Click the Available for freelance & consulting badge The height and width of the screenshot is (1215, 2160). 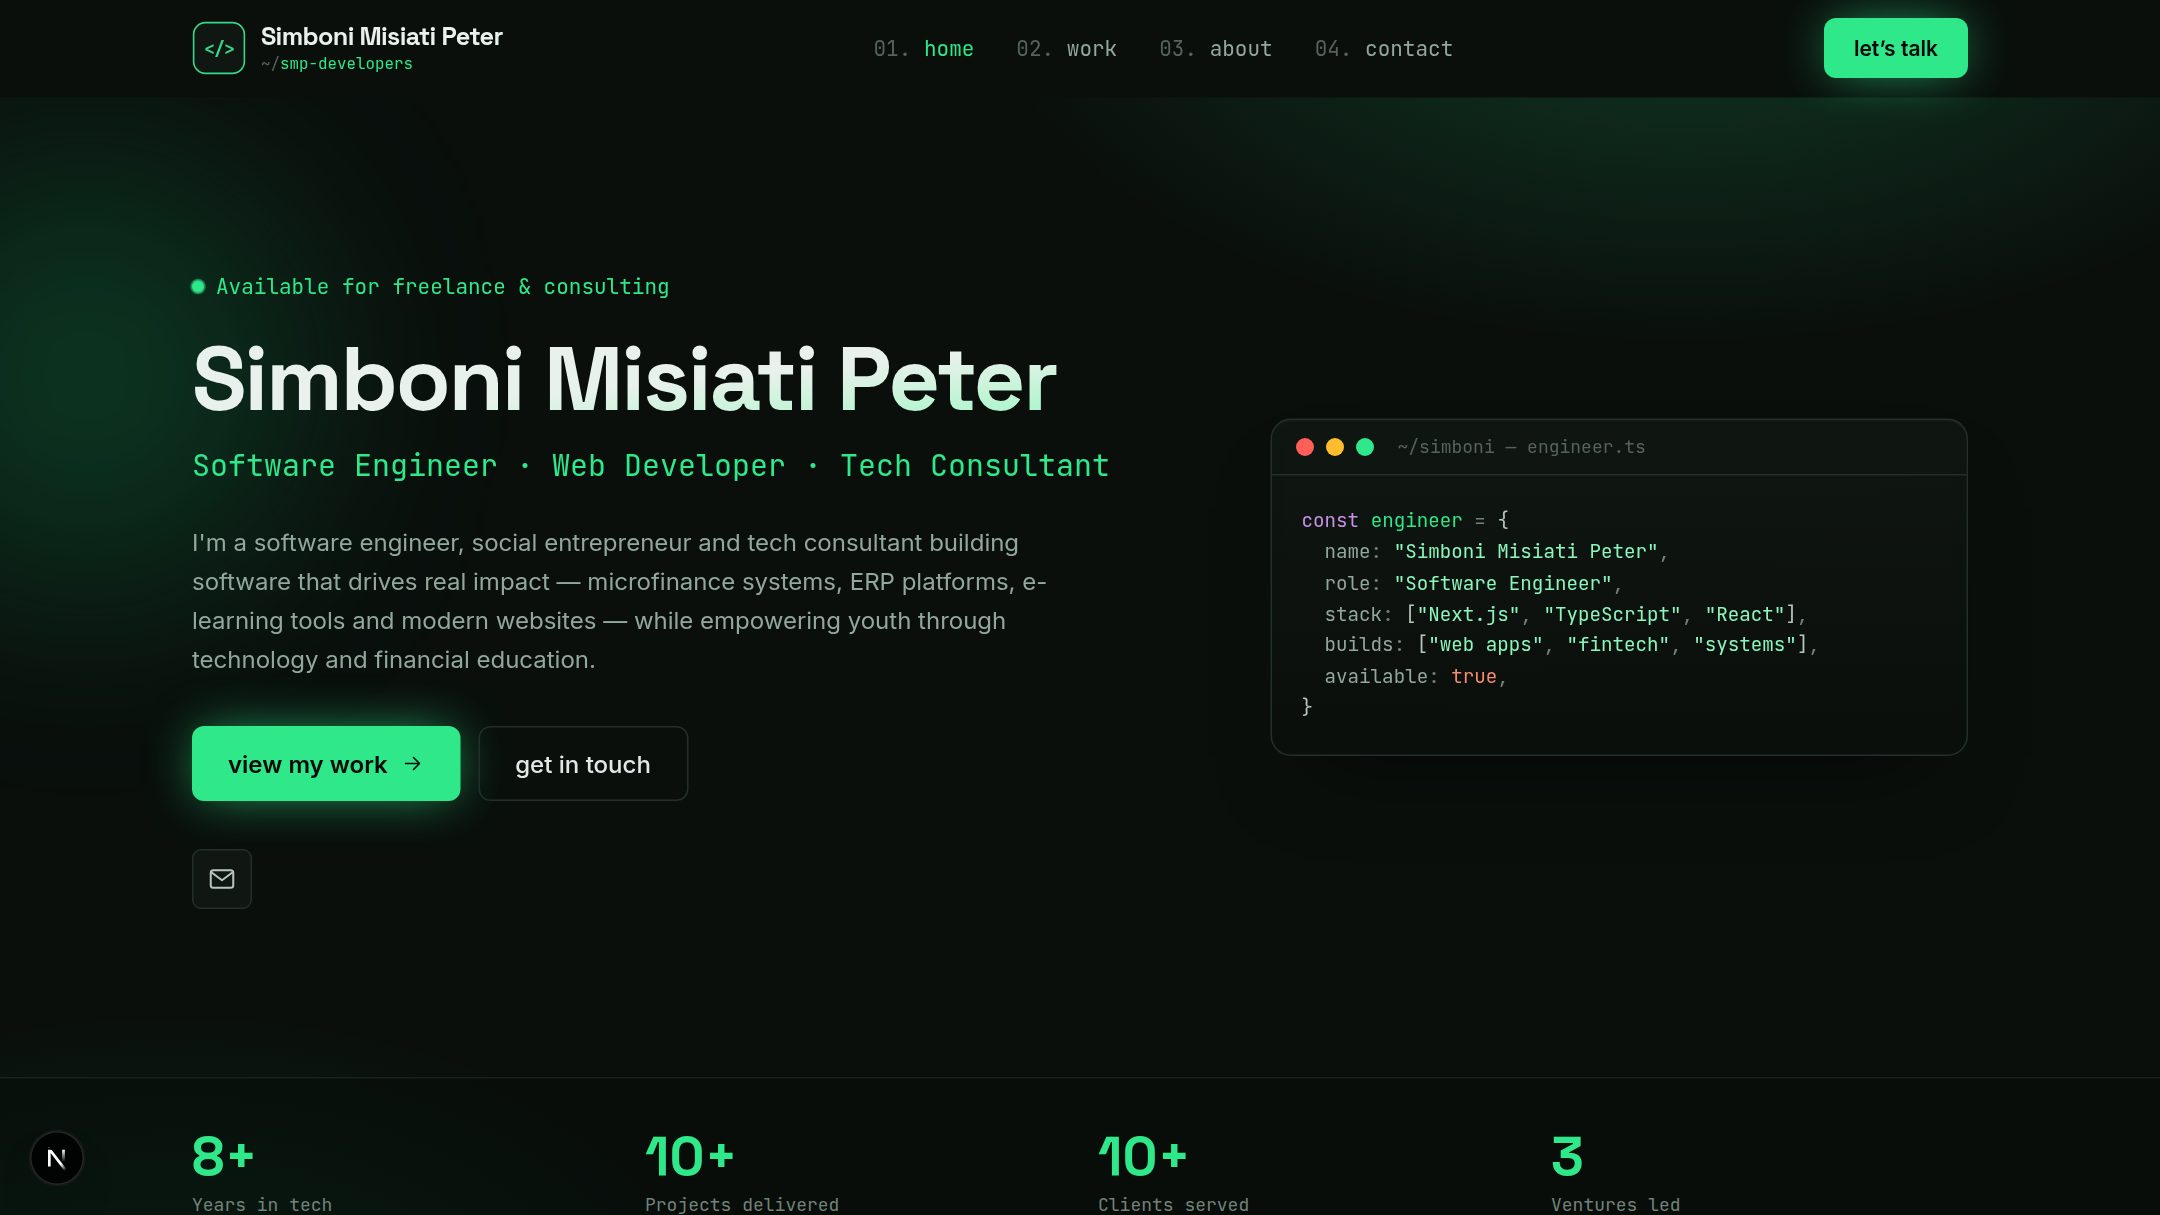[430, 287]
